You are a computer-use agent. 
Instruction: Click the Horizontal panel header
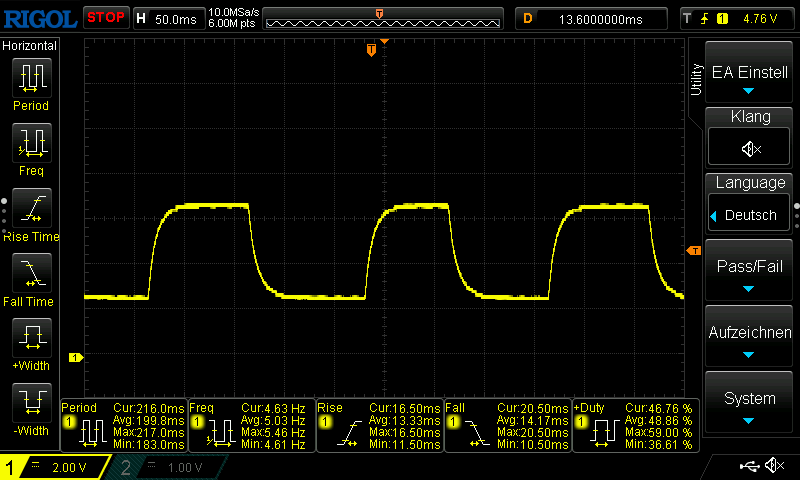tap(30, 46)
